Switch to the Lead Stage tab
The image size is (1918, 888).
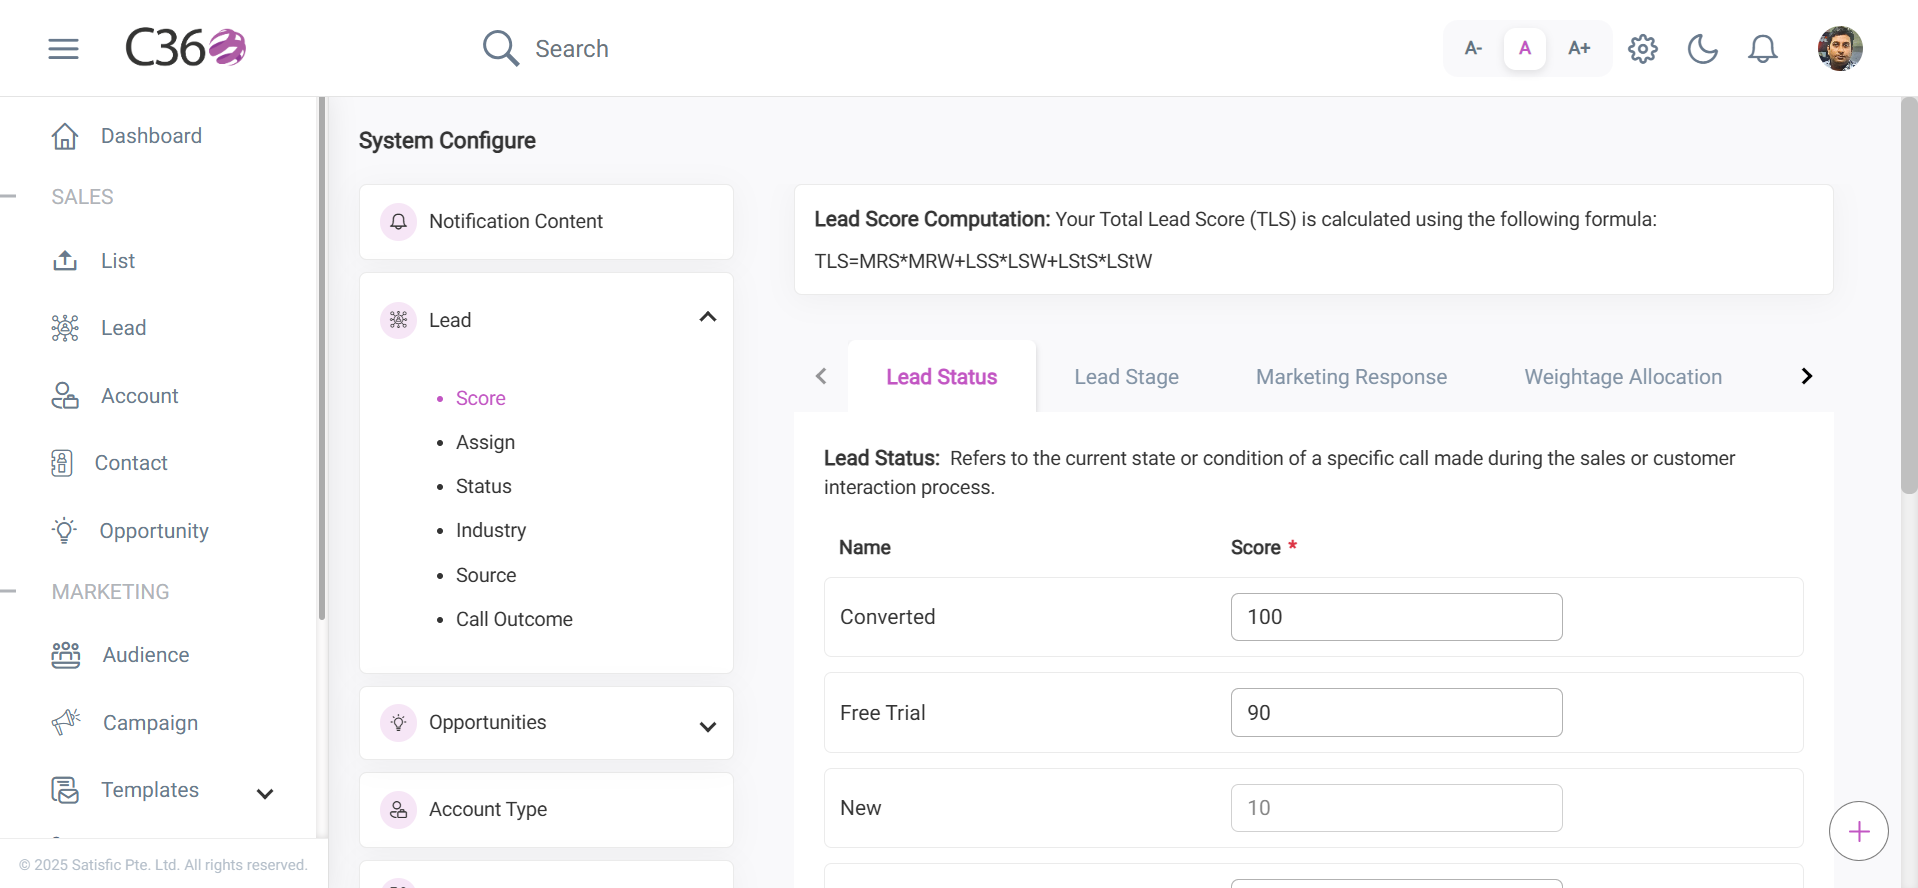click(1126, 377)
